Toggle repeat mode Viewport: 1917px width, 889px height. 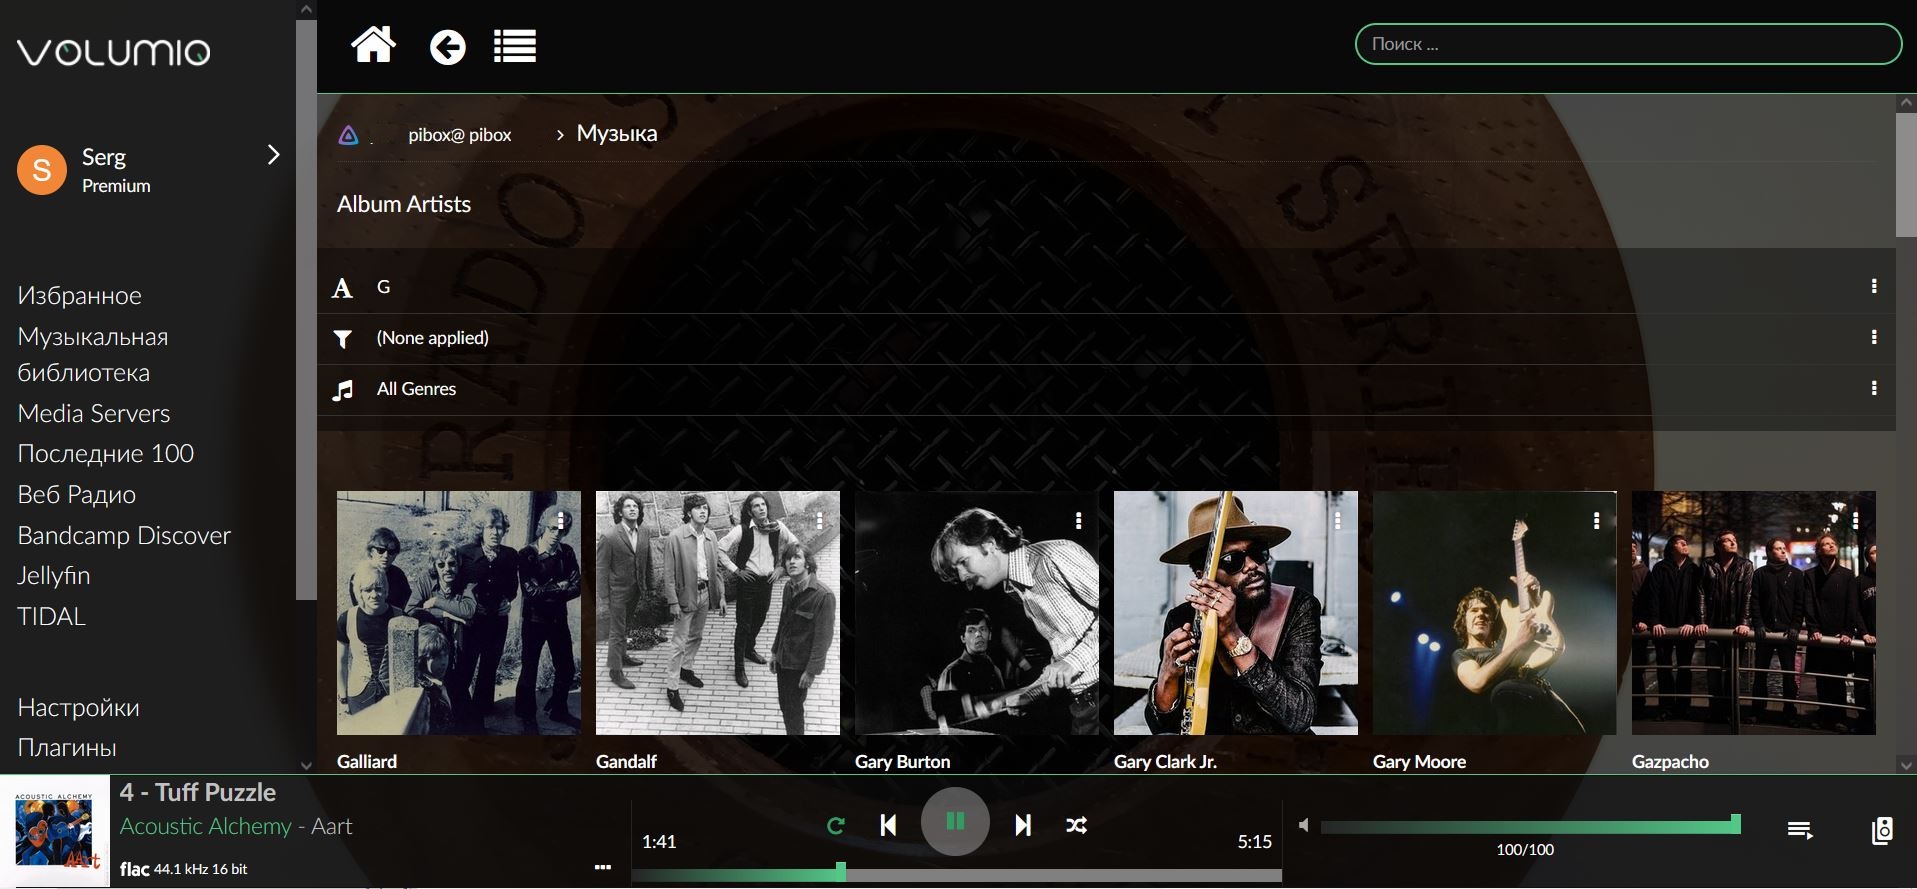tap(836, 825)
